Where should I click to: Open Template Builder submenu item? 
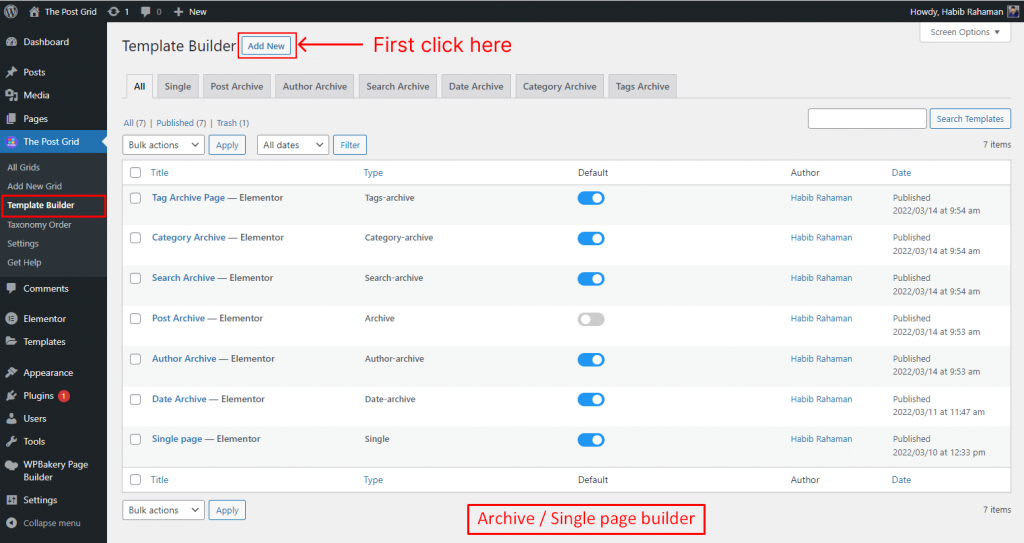point(40,205)
